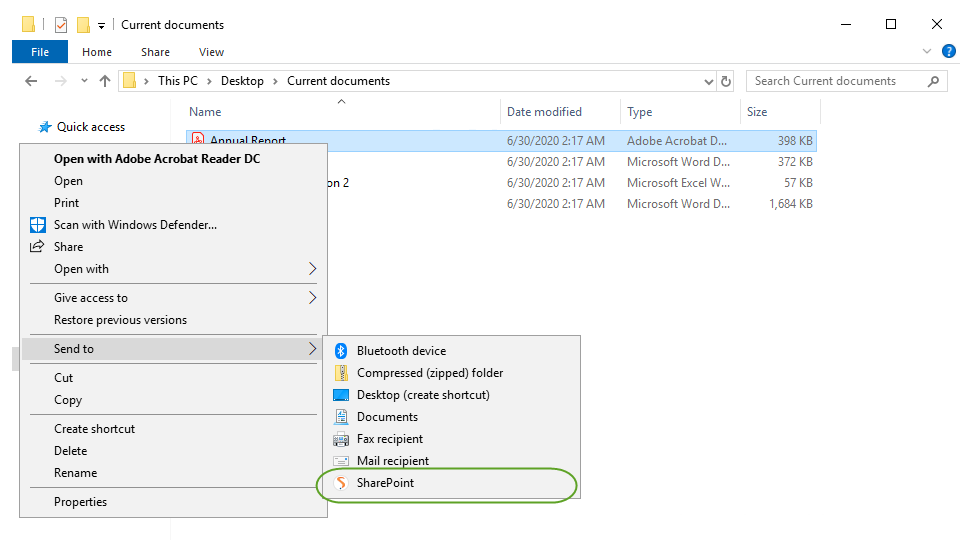Viewport: 960px width, 540px height.
Task: Select the 1,684 KB Word document row
Action: (x=571, y=204)
